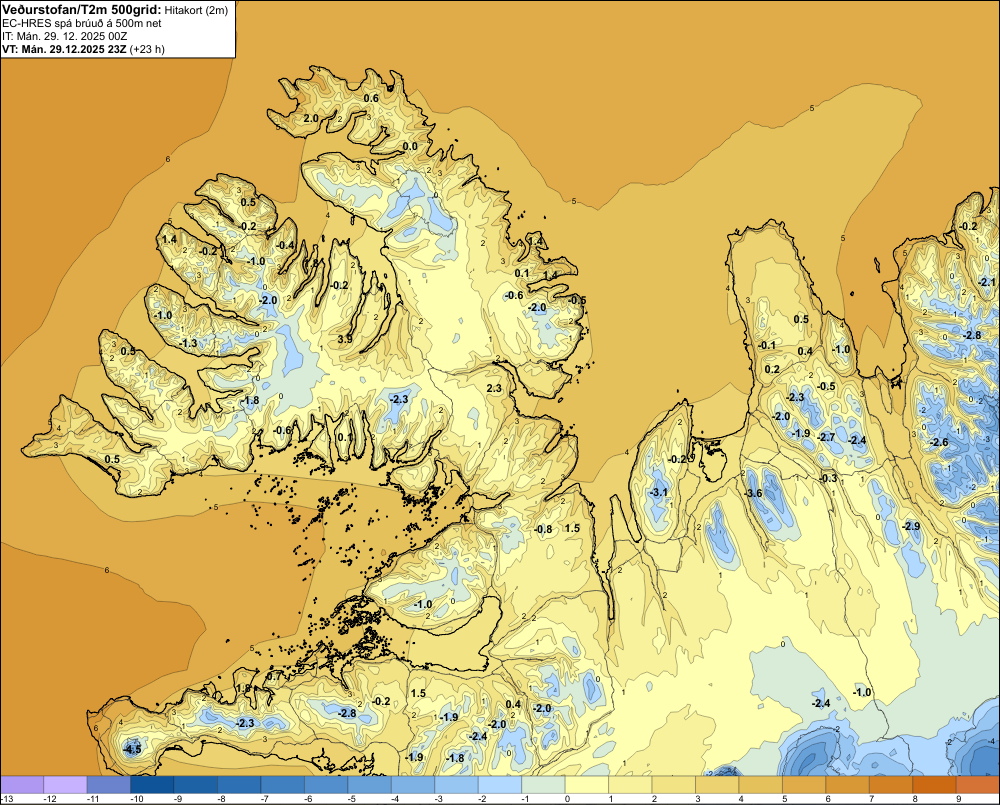Click the legend label '-13'
This screenshot has width=1000, height=805.
[6, 799]
